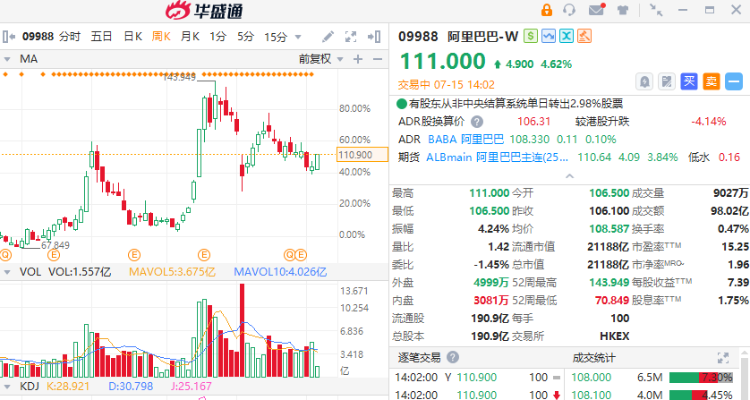Click the shrink window arrows icon

click(x=656, y=10)
